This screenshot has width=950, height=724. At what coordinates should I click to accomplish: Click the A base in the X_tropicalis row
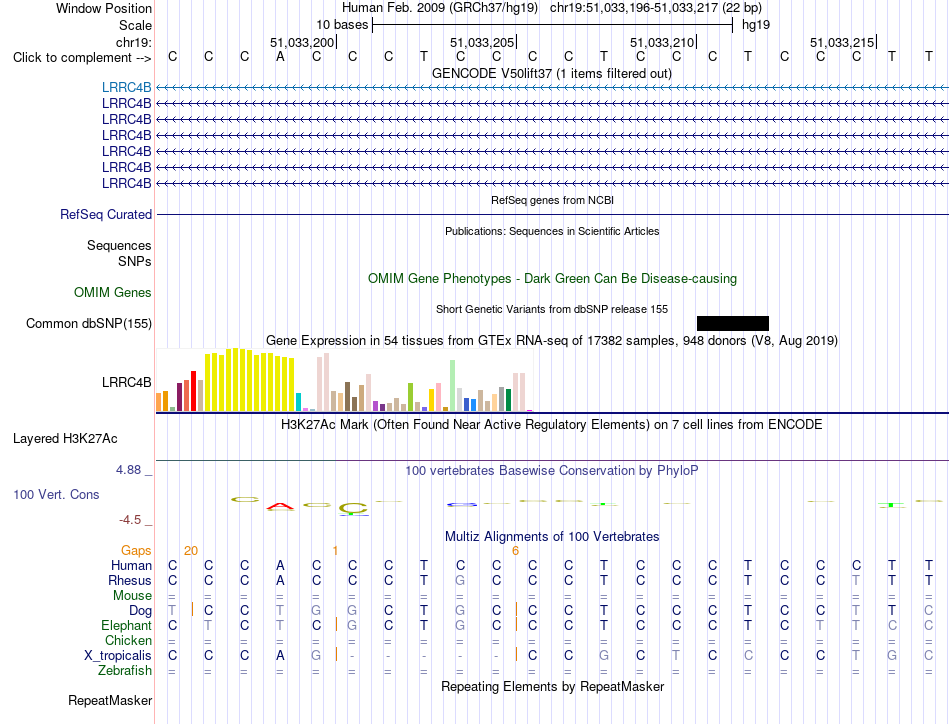(x=280, y=656)
